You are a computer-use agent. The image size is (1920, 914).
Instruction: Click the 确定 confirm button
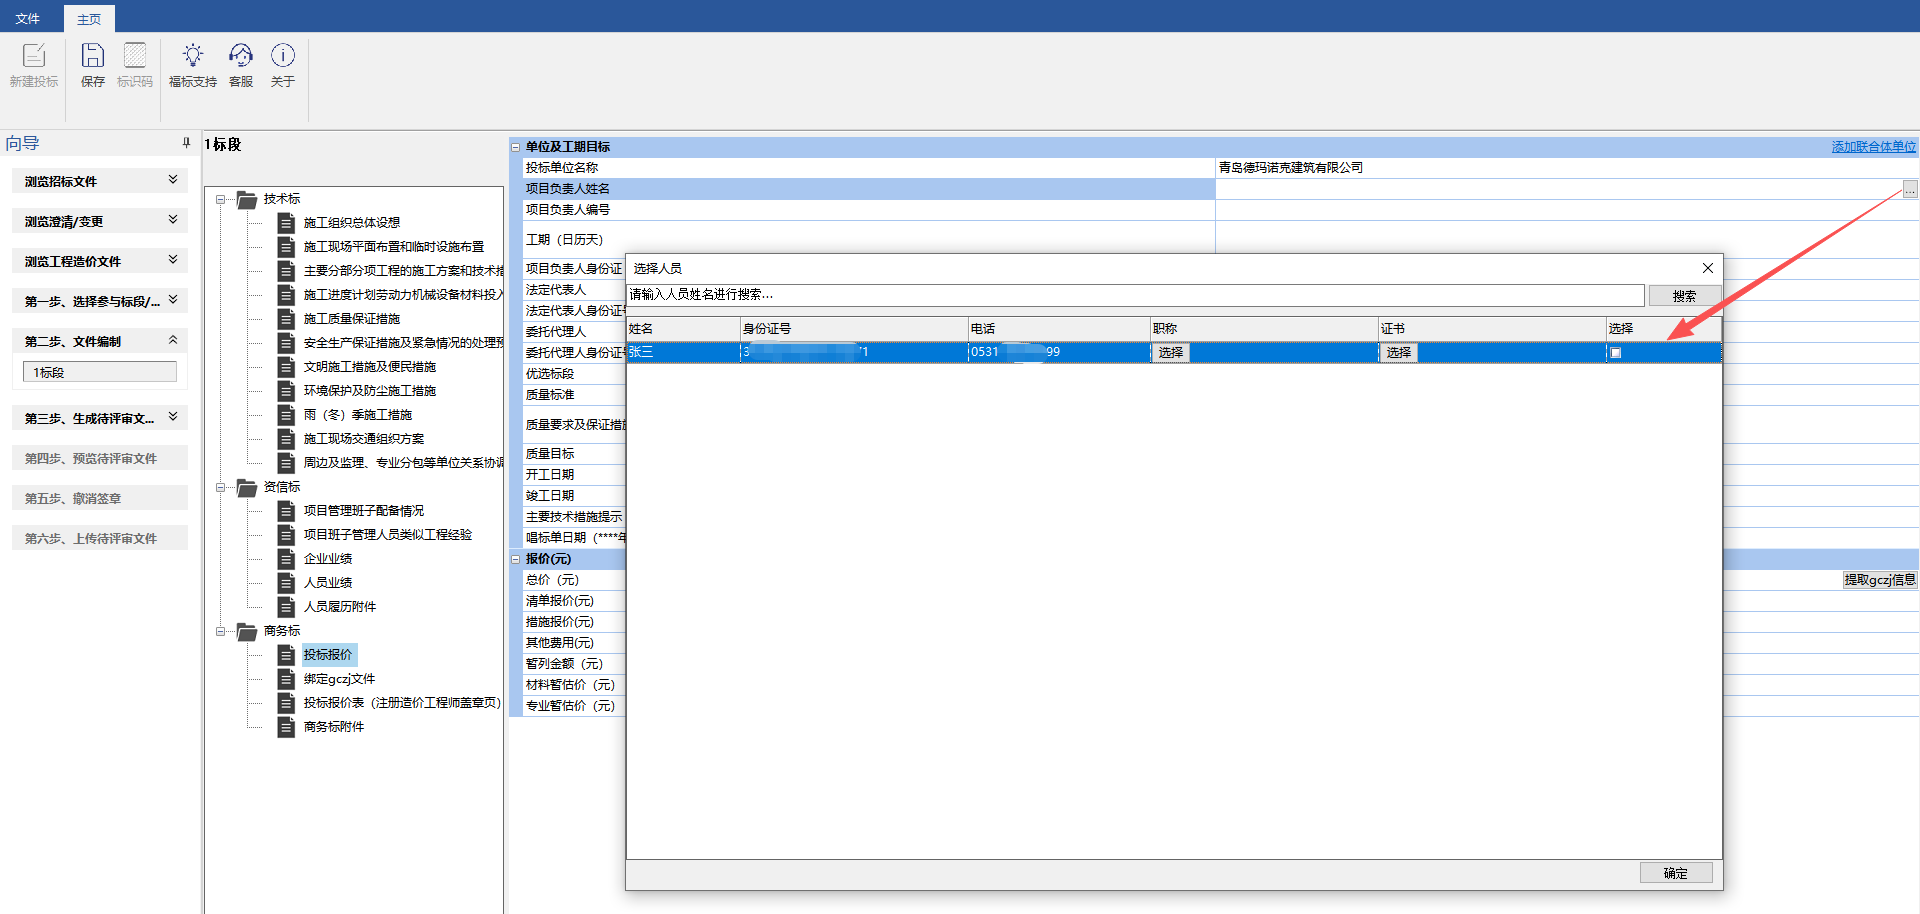click(1675, 873)
